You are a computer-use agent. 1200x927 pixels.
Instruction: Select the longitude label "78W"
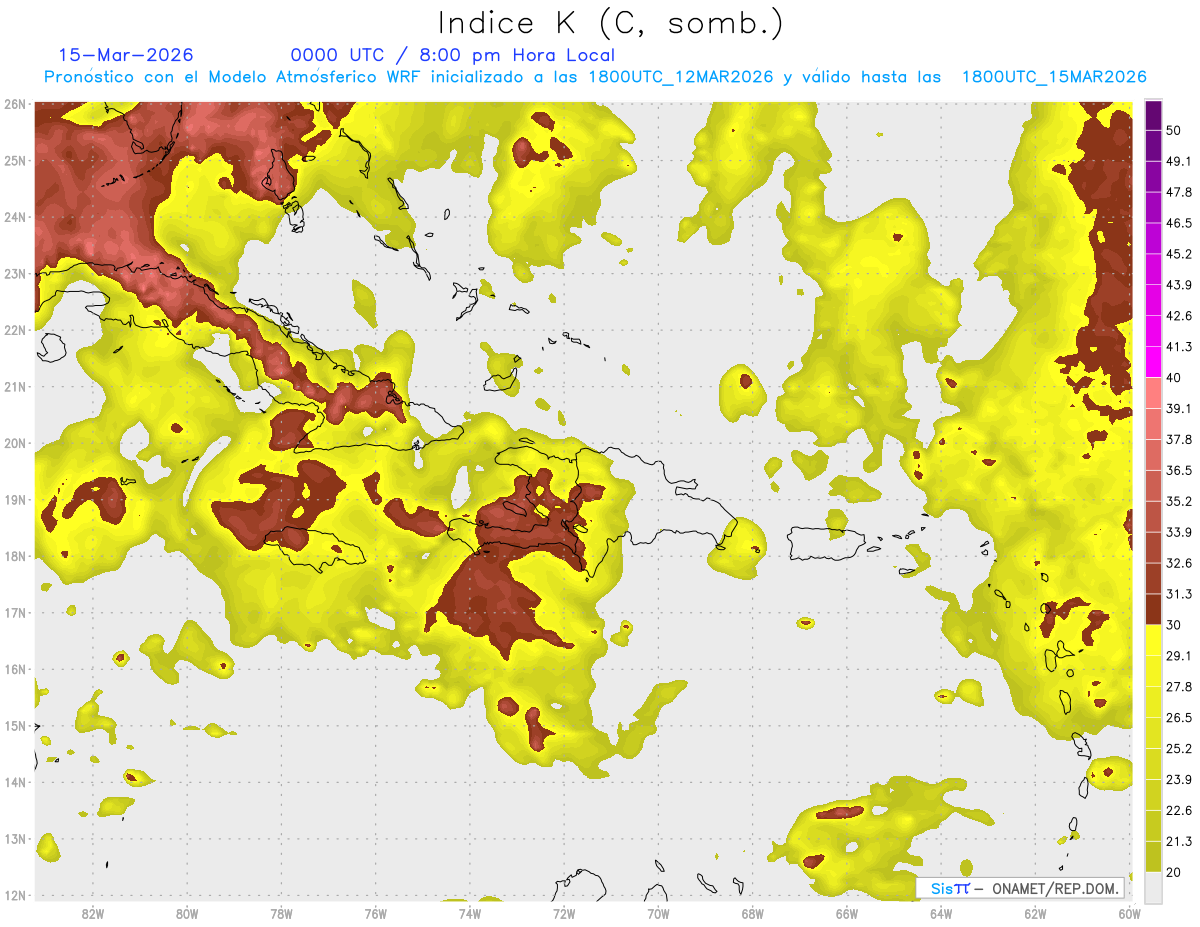(x=281, y=913)
